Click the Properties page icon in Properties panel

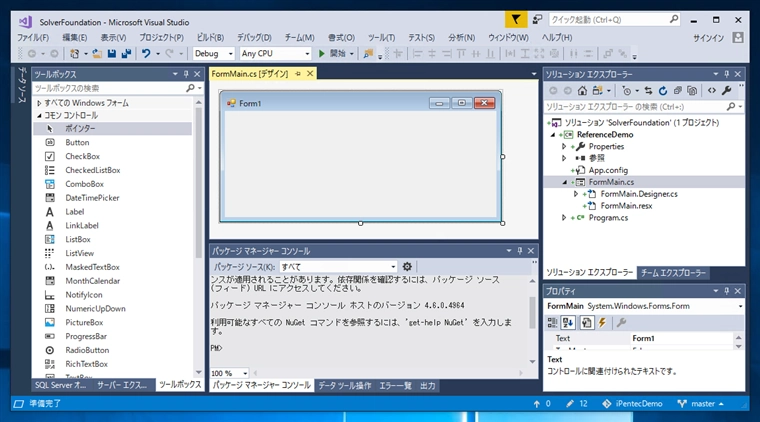(586, 322)
